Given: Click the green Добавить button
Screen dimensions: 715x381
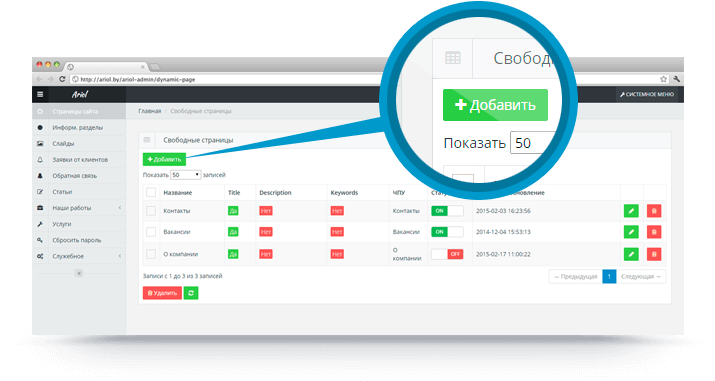Looking at the screenshot, I should tap(164, 159).
